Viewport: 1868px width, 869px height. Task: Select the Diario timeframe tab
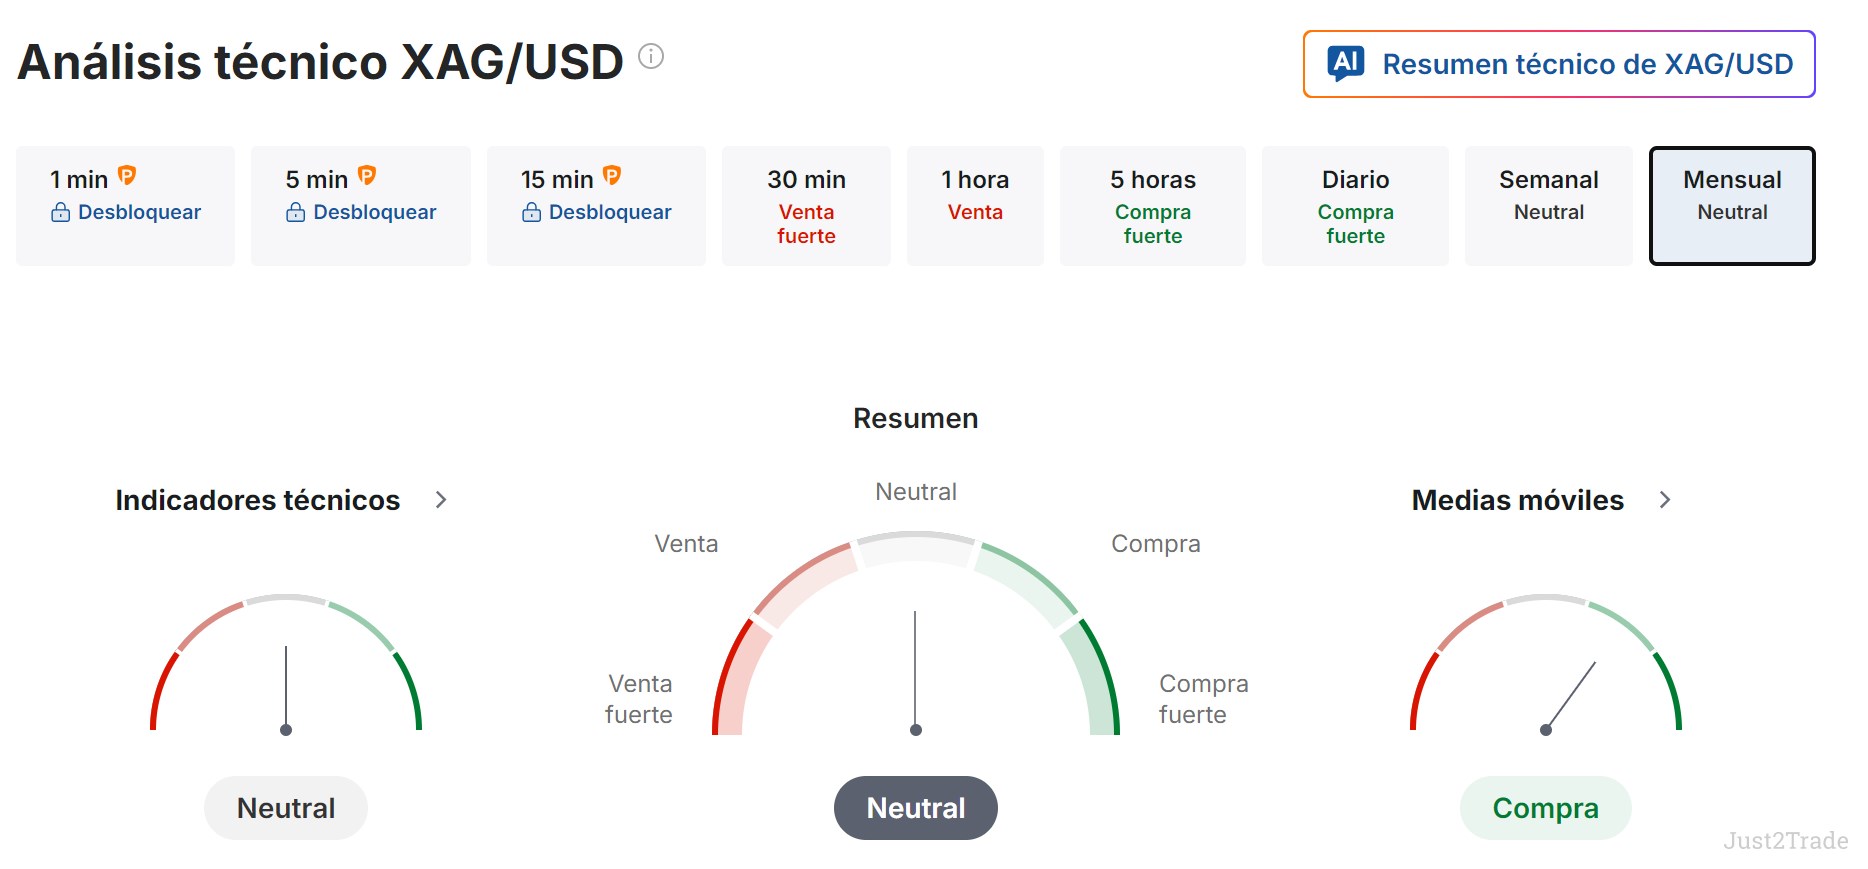coord(1355,206)
